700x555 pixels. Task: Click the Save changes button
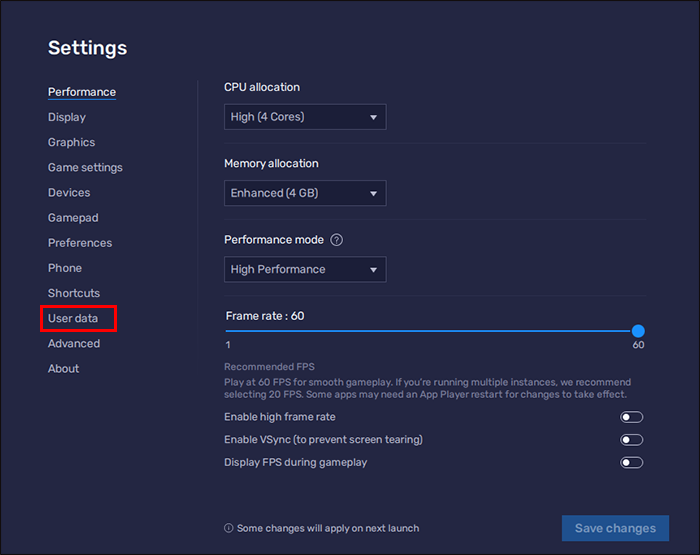[x=615, y=528]
